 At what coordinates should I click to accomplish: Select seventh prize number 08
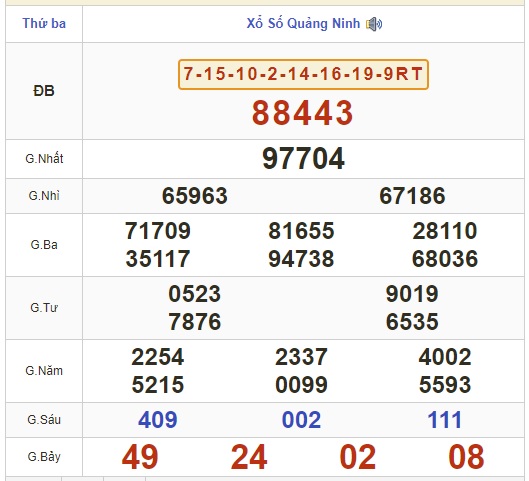[x=466, y=457]
